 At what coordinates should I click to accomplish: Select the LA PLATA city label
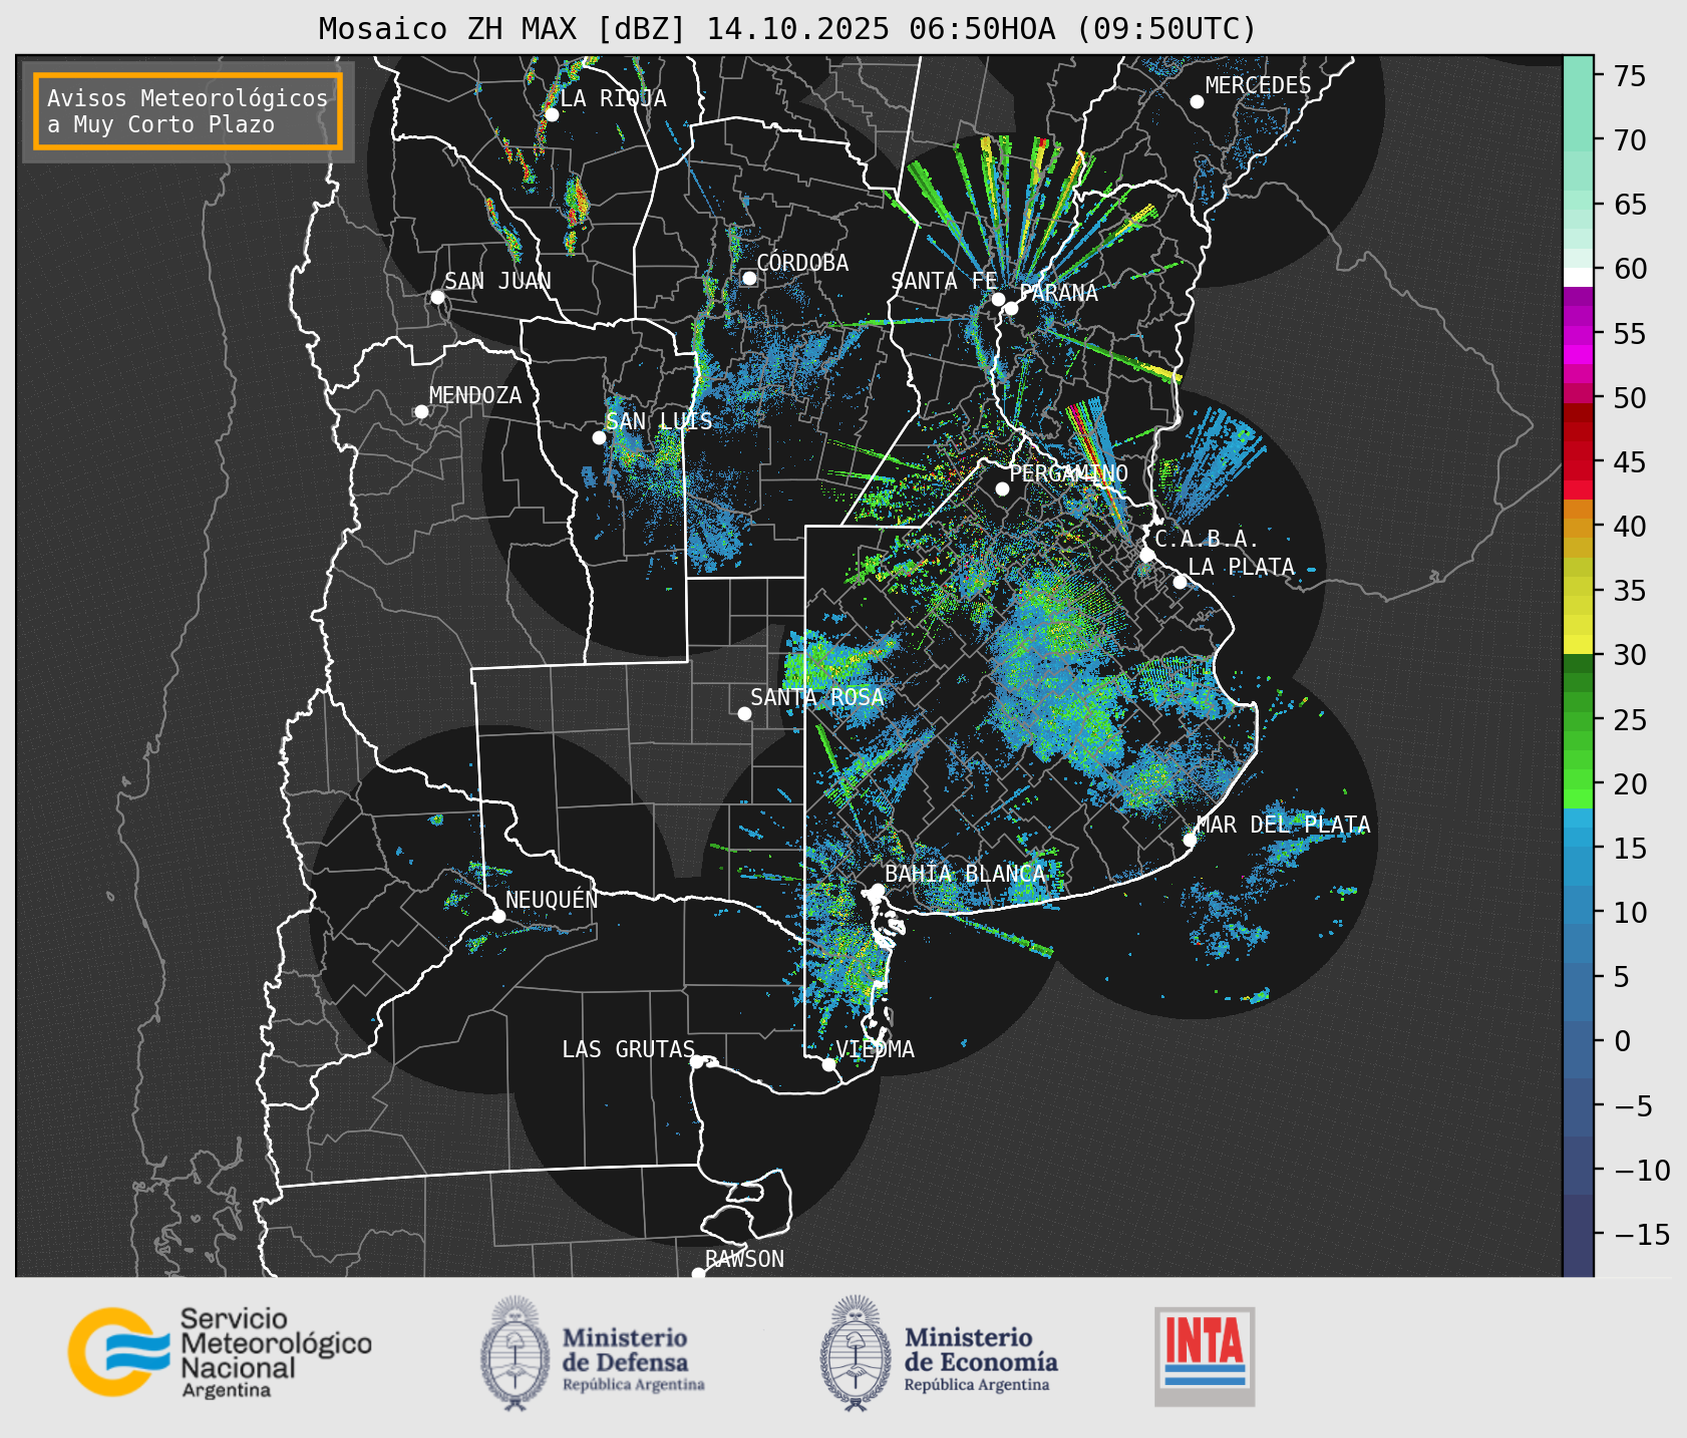point(1241,567)
